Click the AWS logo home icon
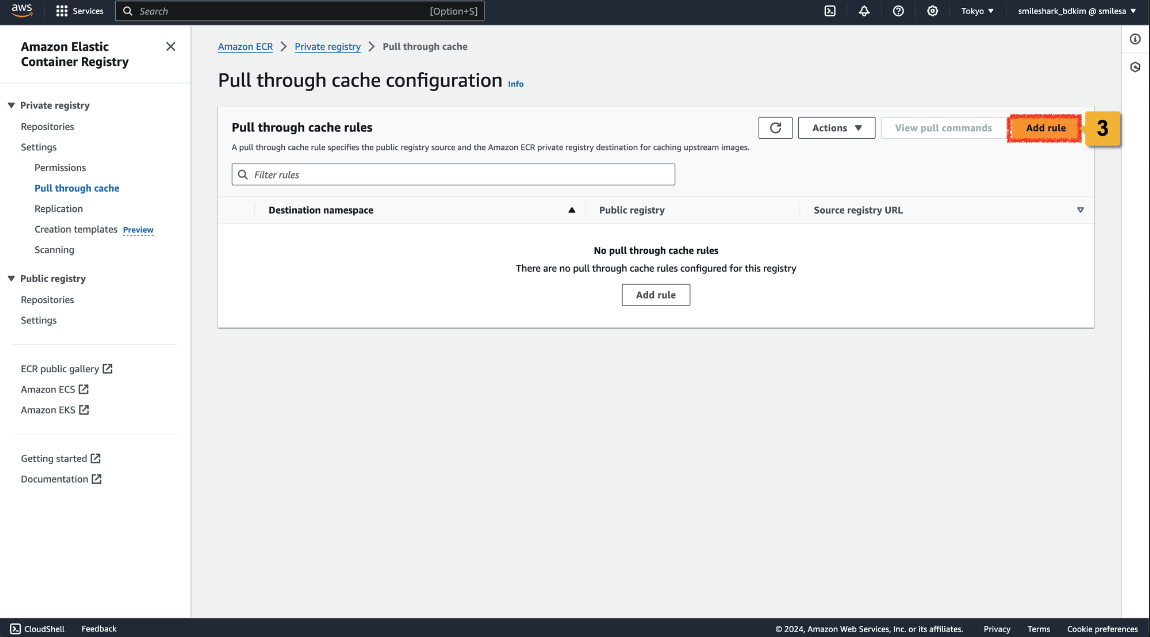Image resolution: width=1150 pixels, height=637 pixels. 22,11
